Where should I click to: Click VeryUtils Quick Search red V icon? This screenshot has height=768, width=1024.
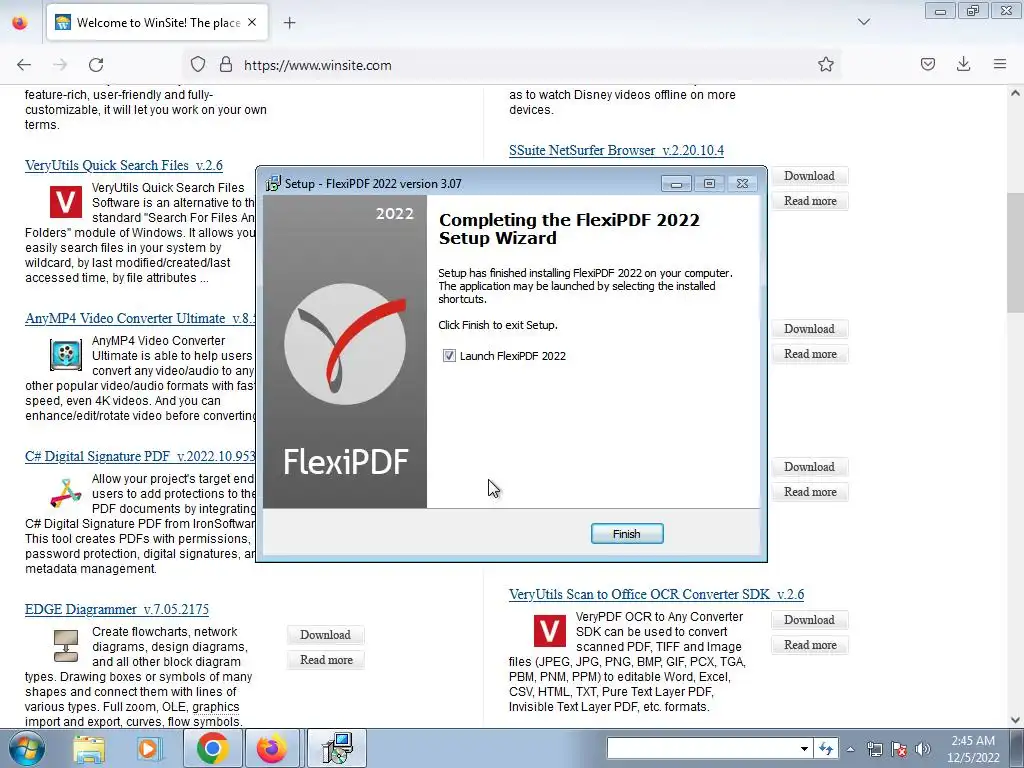[x=66, y=202]
